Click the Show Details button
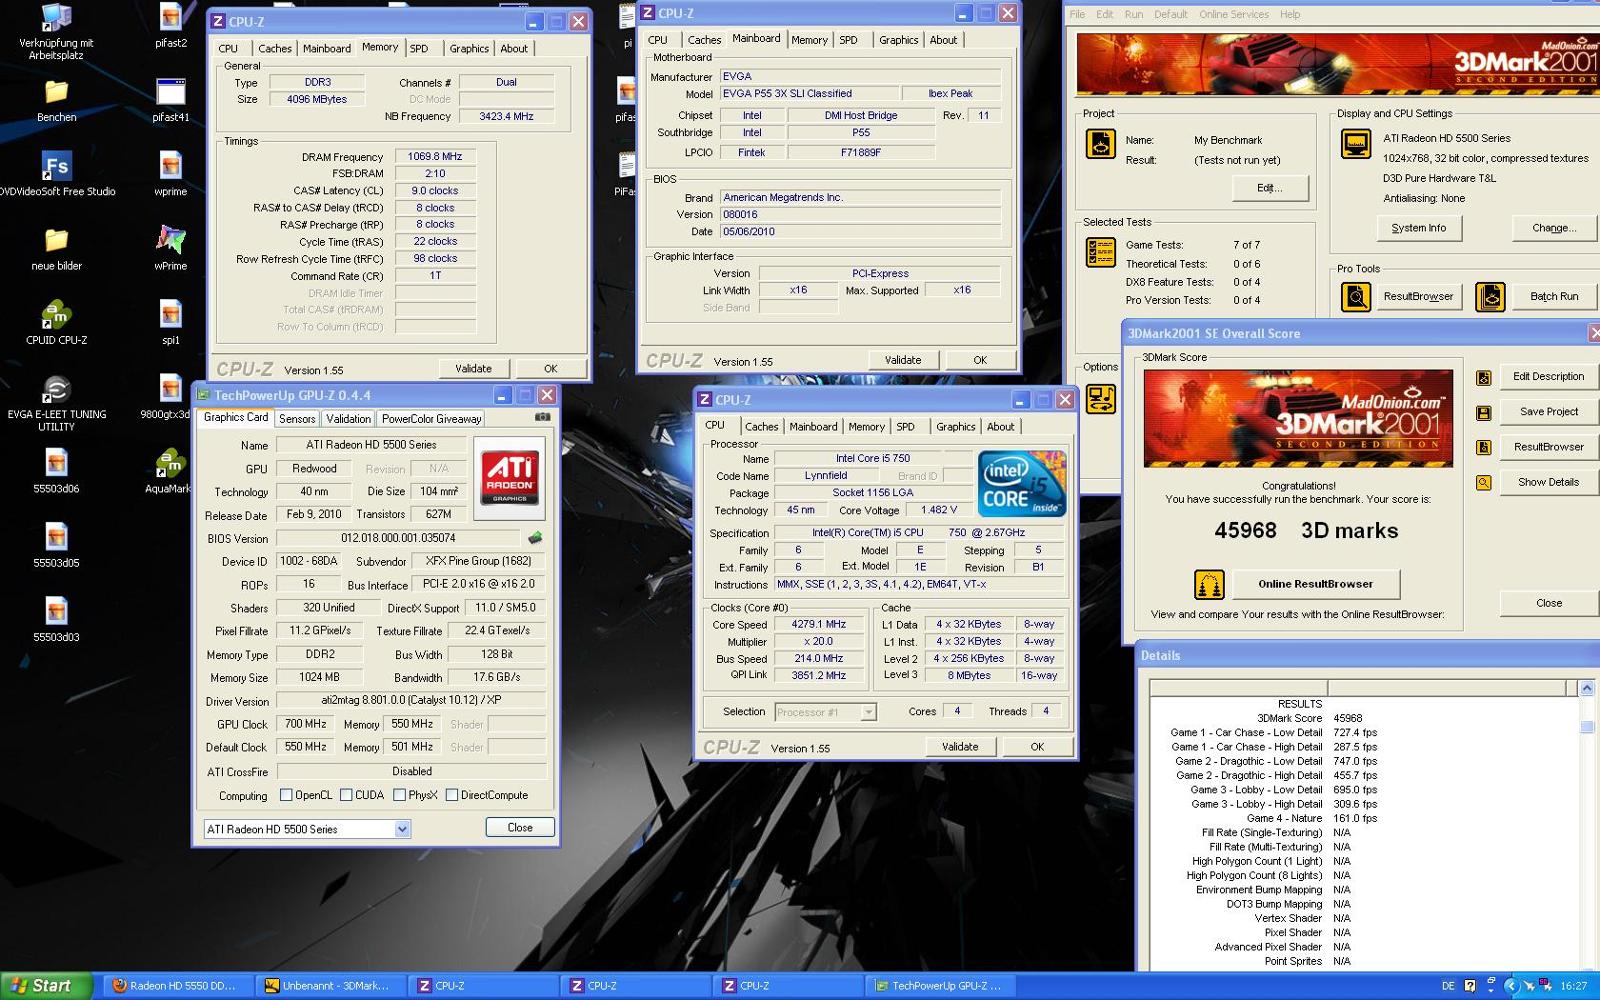The width and height of the screenshot is (1600, 1000). tap(1548, 482)
